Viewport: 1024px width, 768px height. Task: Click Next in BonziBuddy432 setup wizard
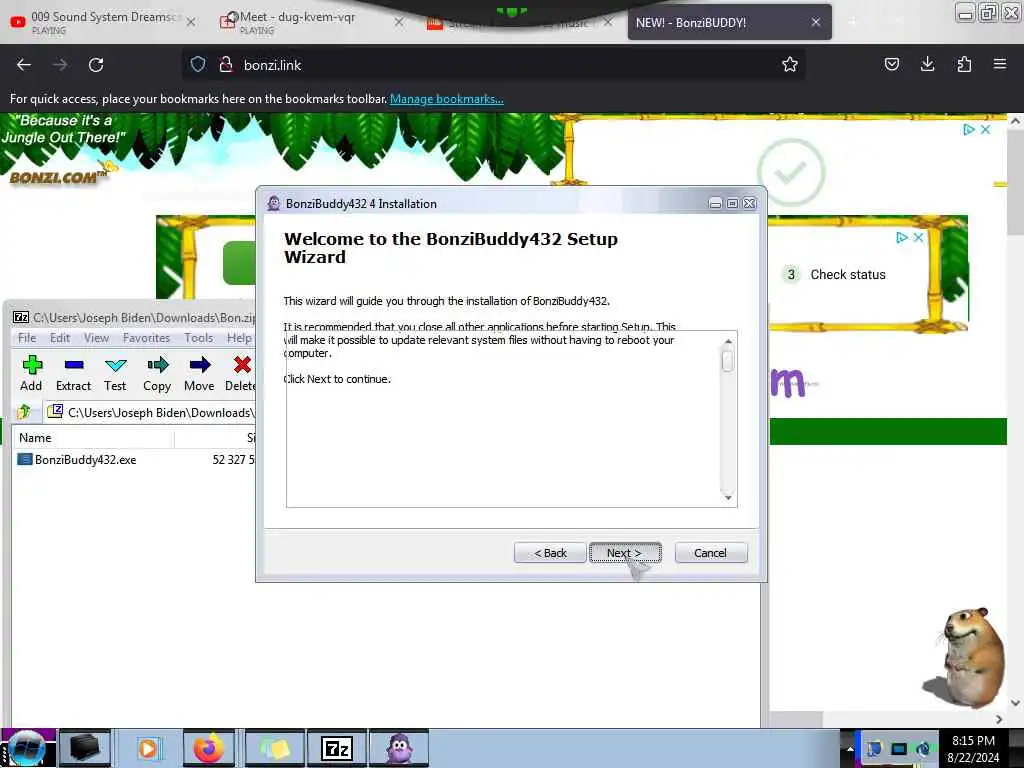click(625, 552)
